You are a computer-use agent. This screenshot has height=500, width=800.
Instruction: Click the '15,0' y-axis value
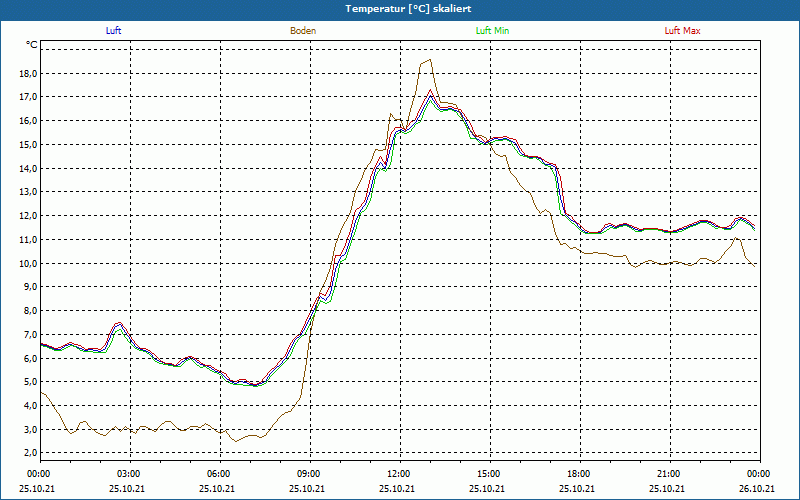pos(28,144)
